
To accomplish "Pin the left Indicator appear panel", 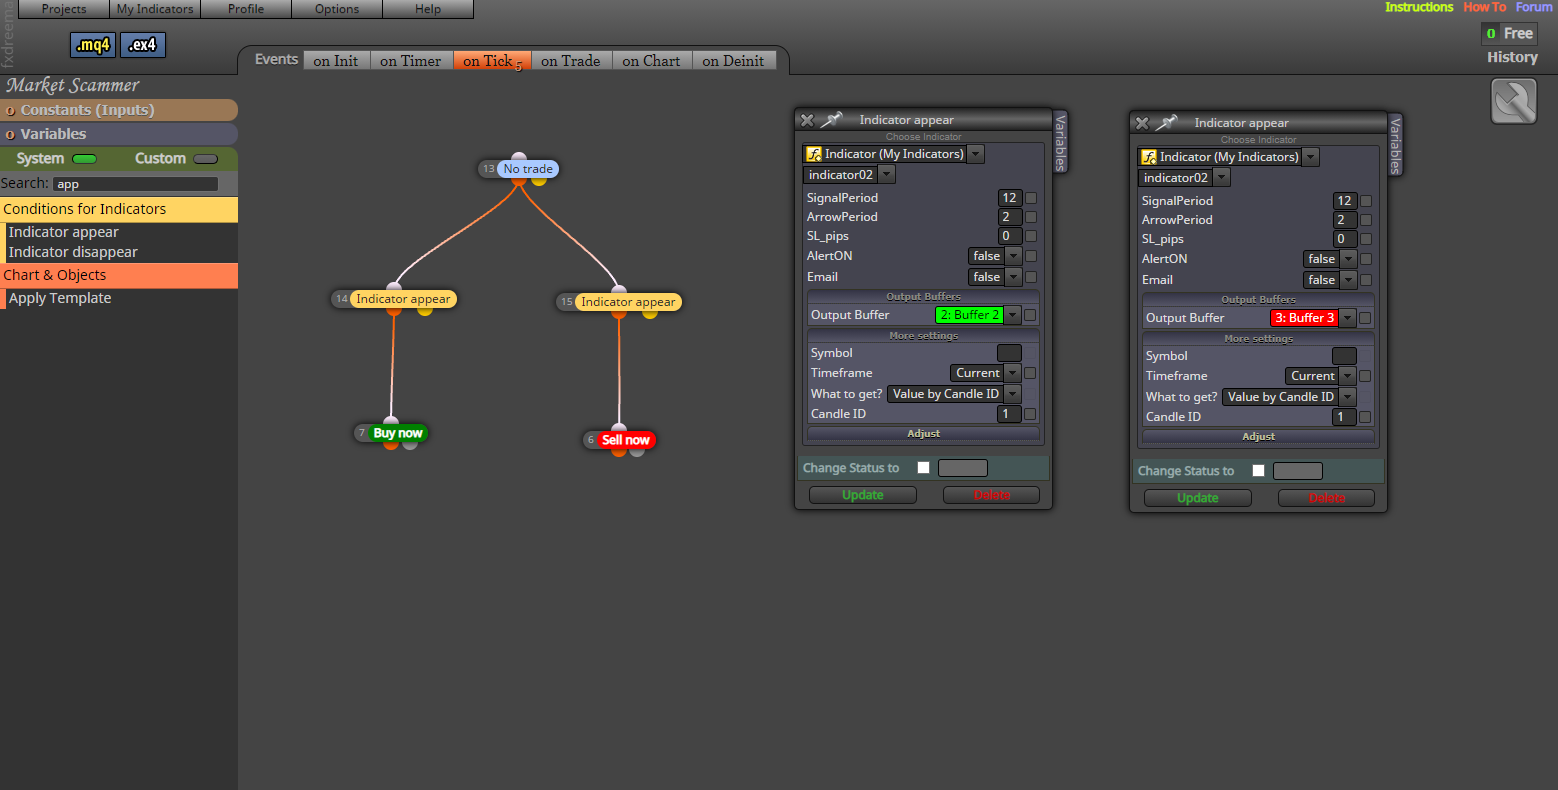I will click(832, 120).
